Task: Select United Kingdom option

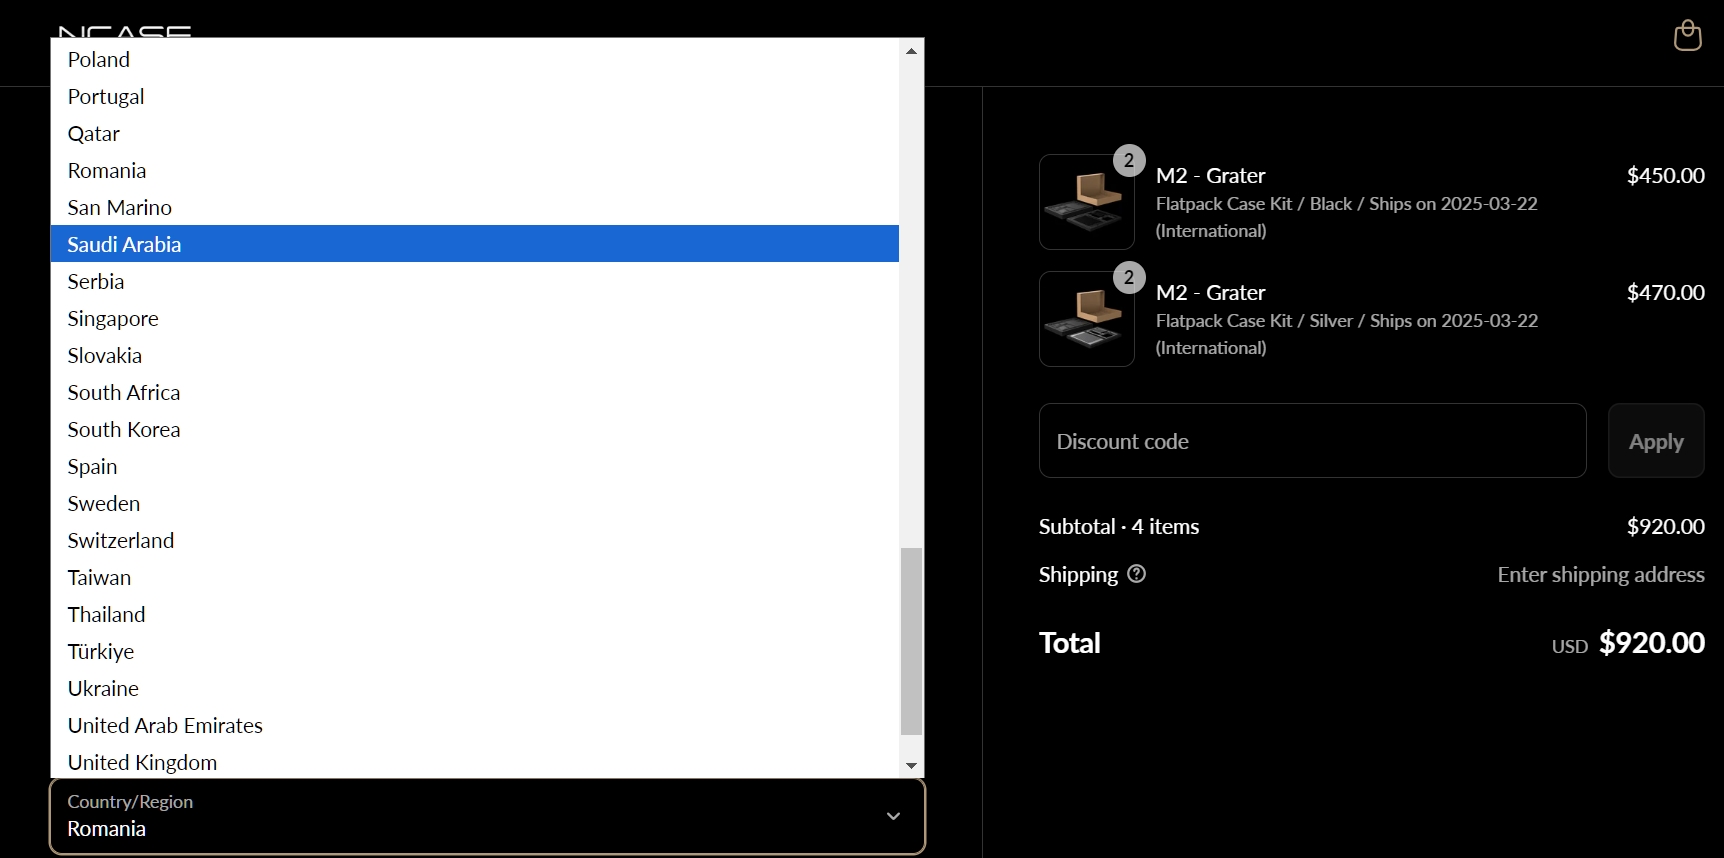Action: tap(475, 761)
